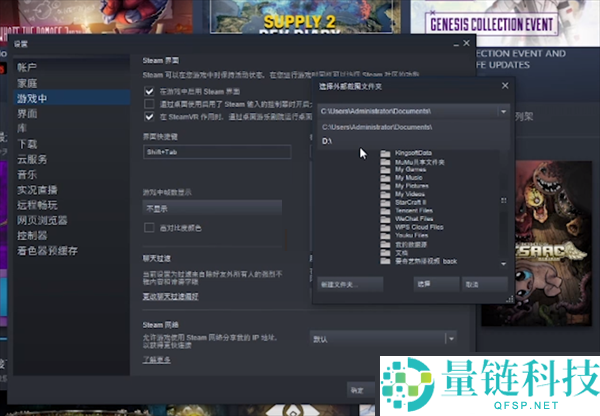Toggle the SteamVR desktop theater checkbox
This screenshot has width=600, height=416.
(x=149, y=116)
